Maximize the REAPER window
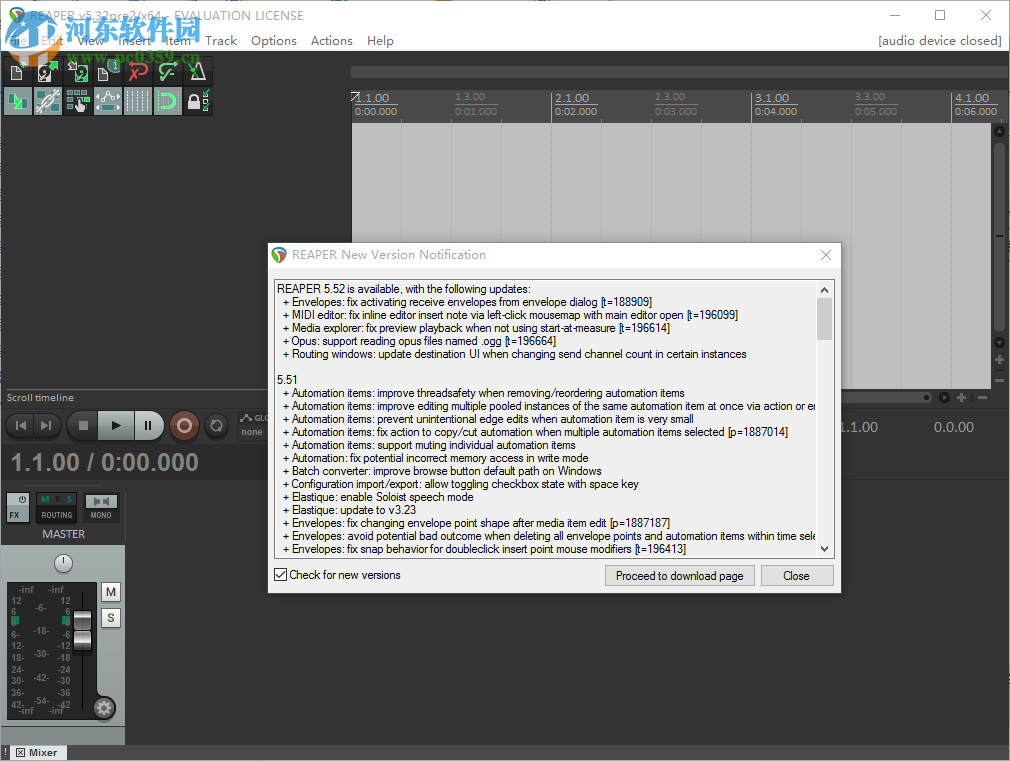The height and width of the screenshot is (761, 1010). click(x=940, y=15)
